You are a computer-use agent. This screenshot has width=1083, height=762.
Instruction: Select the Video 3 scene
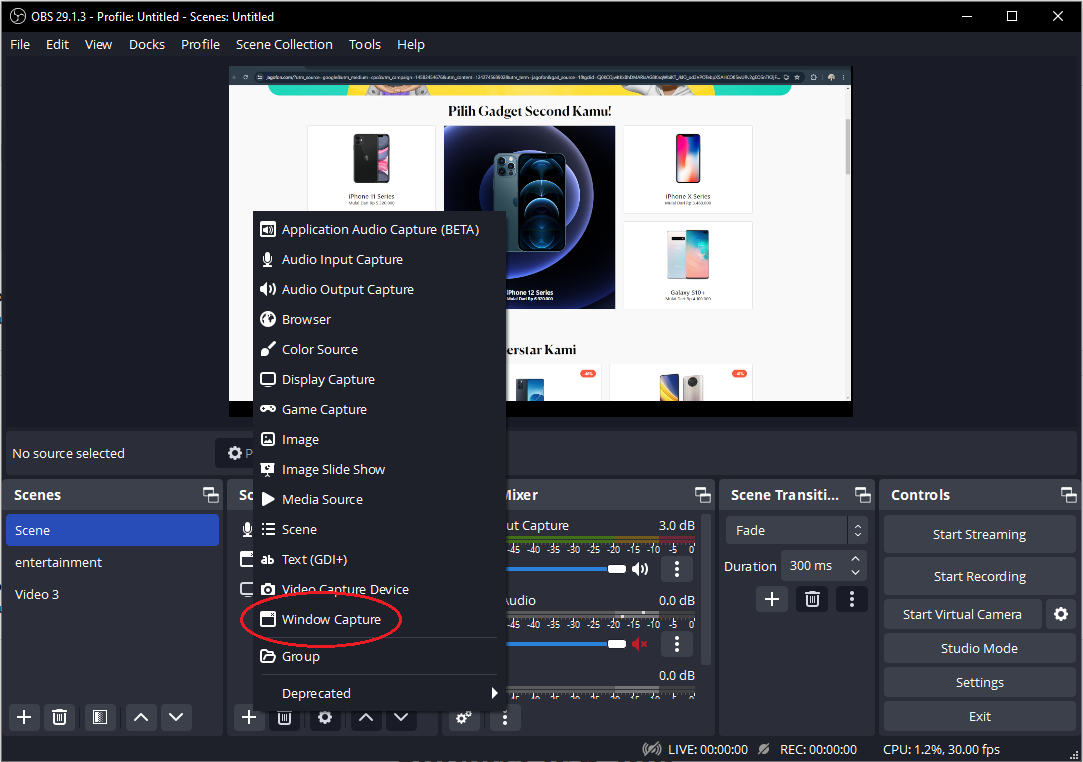click(x=112, y=594)
